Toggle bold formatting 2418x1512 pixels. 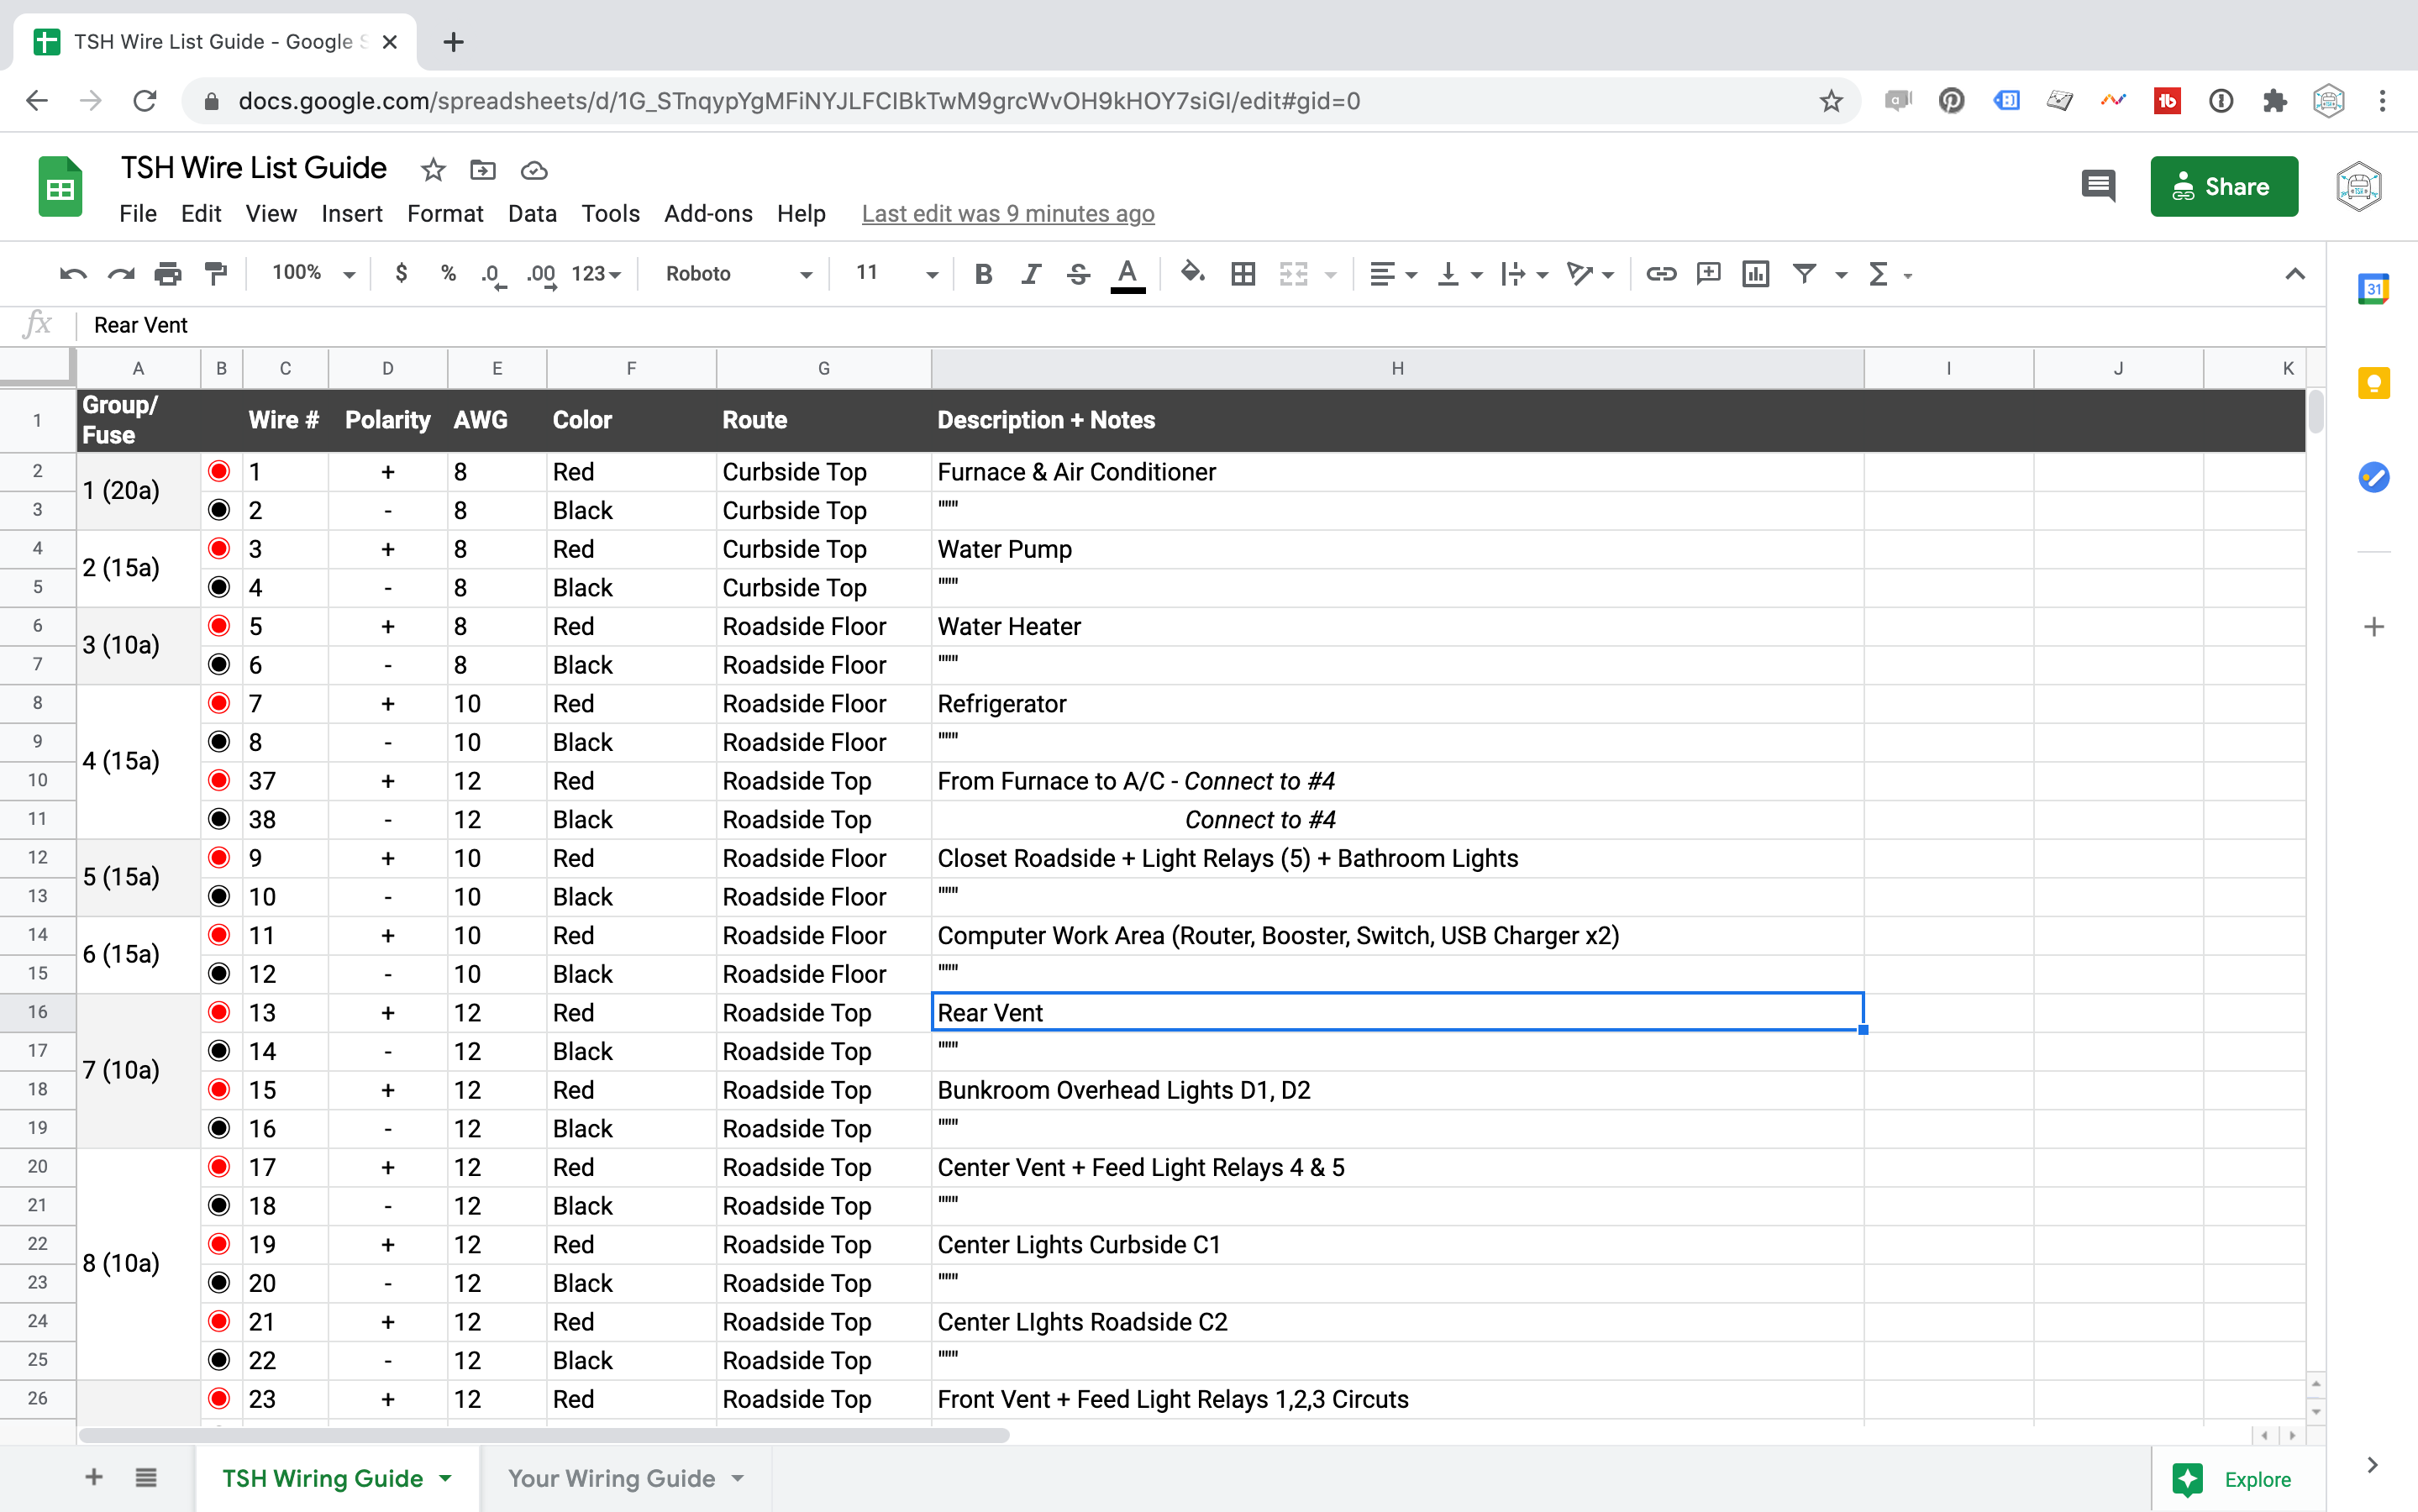983,273
